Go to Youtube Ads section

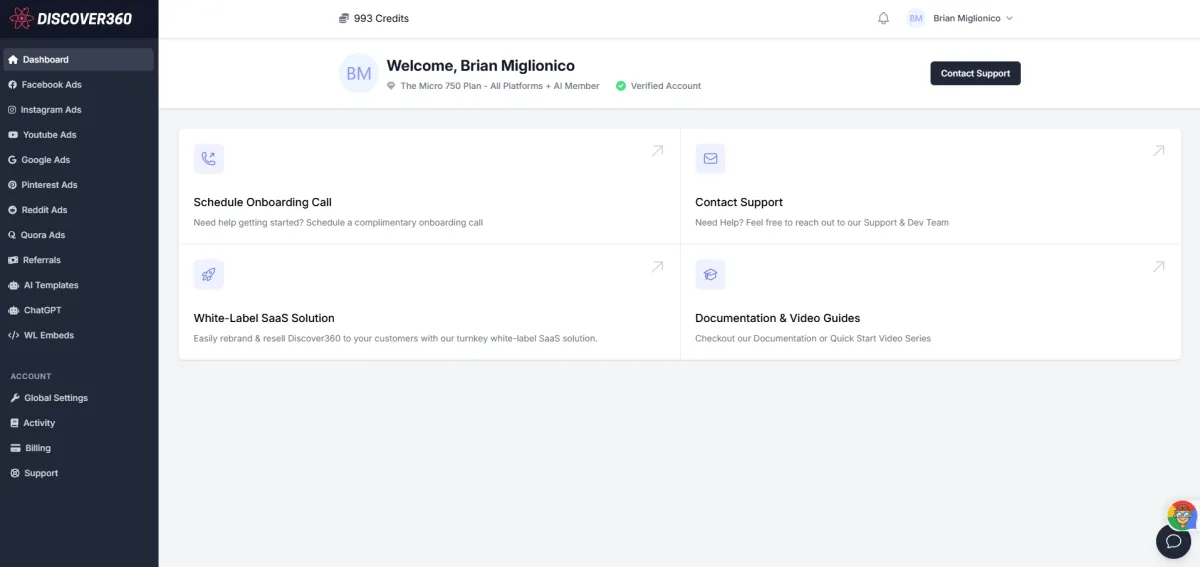tap(49, 135)
